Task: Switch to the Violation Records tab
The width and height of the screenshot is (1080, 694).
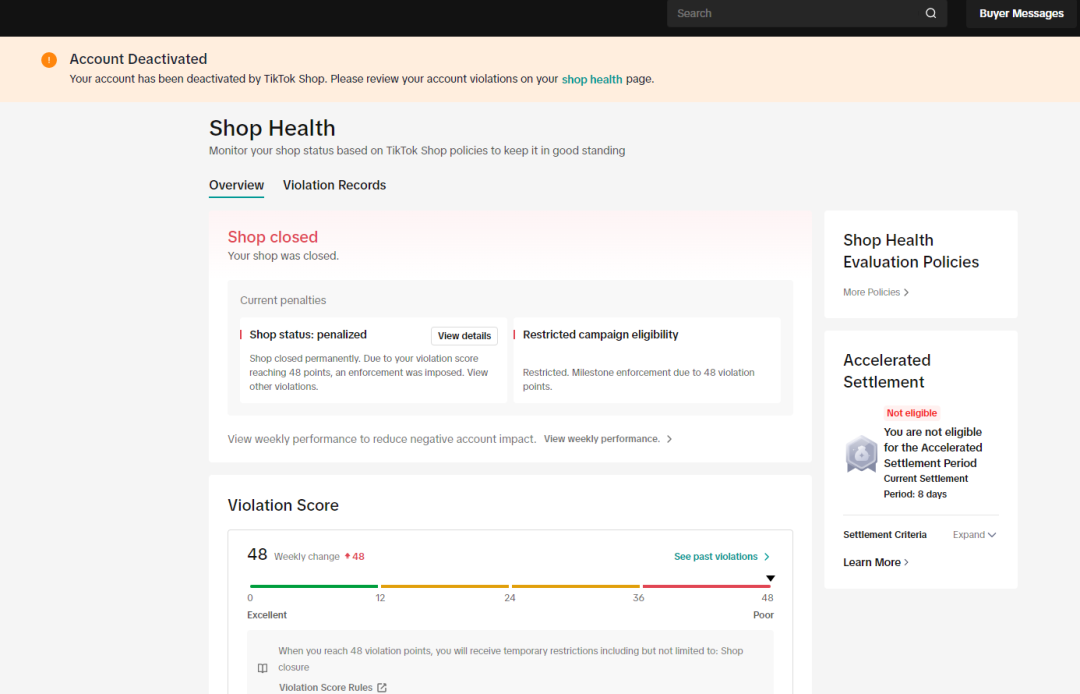Action: tap(334, 185)
